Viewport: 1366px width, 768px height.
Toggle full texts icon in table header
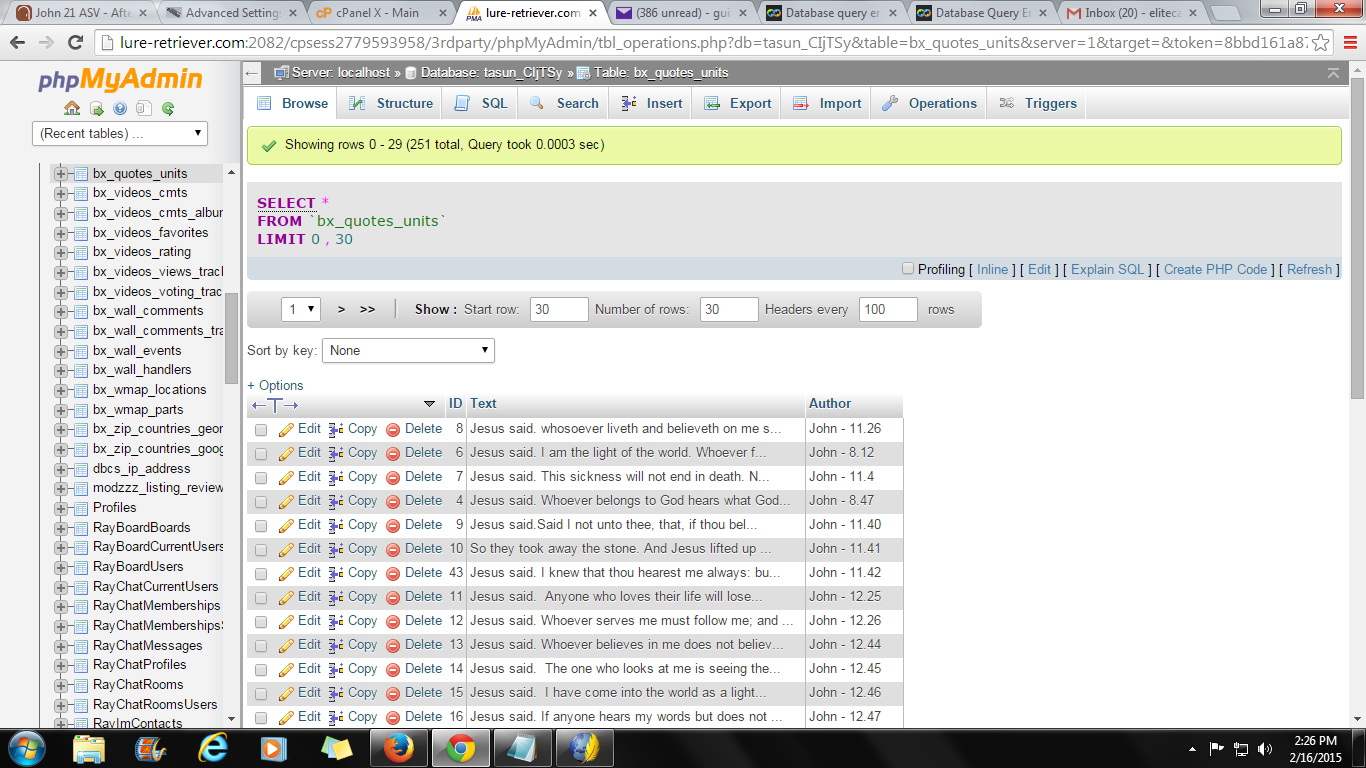275,404
